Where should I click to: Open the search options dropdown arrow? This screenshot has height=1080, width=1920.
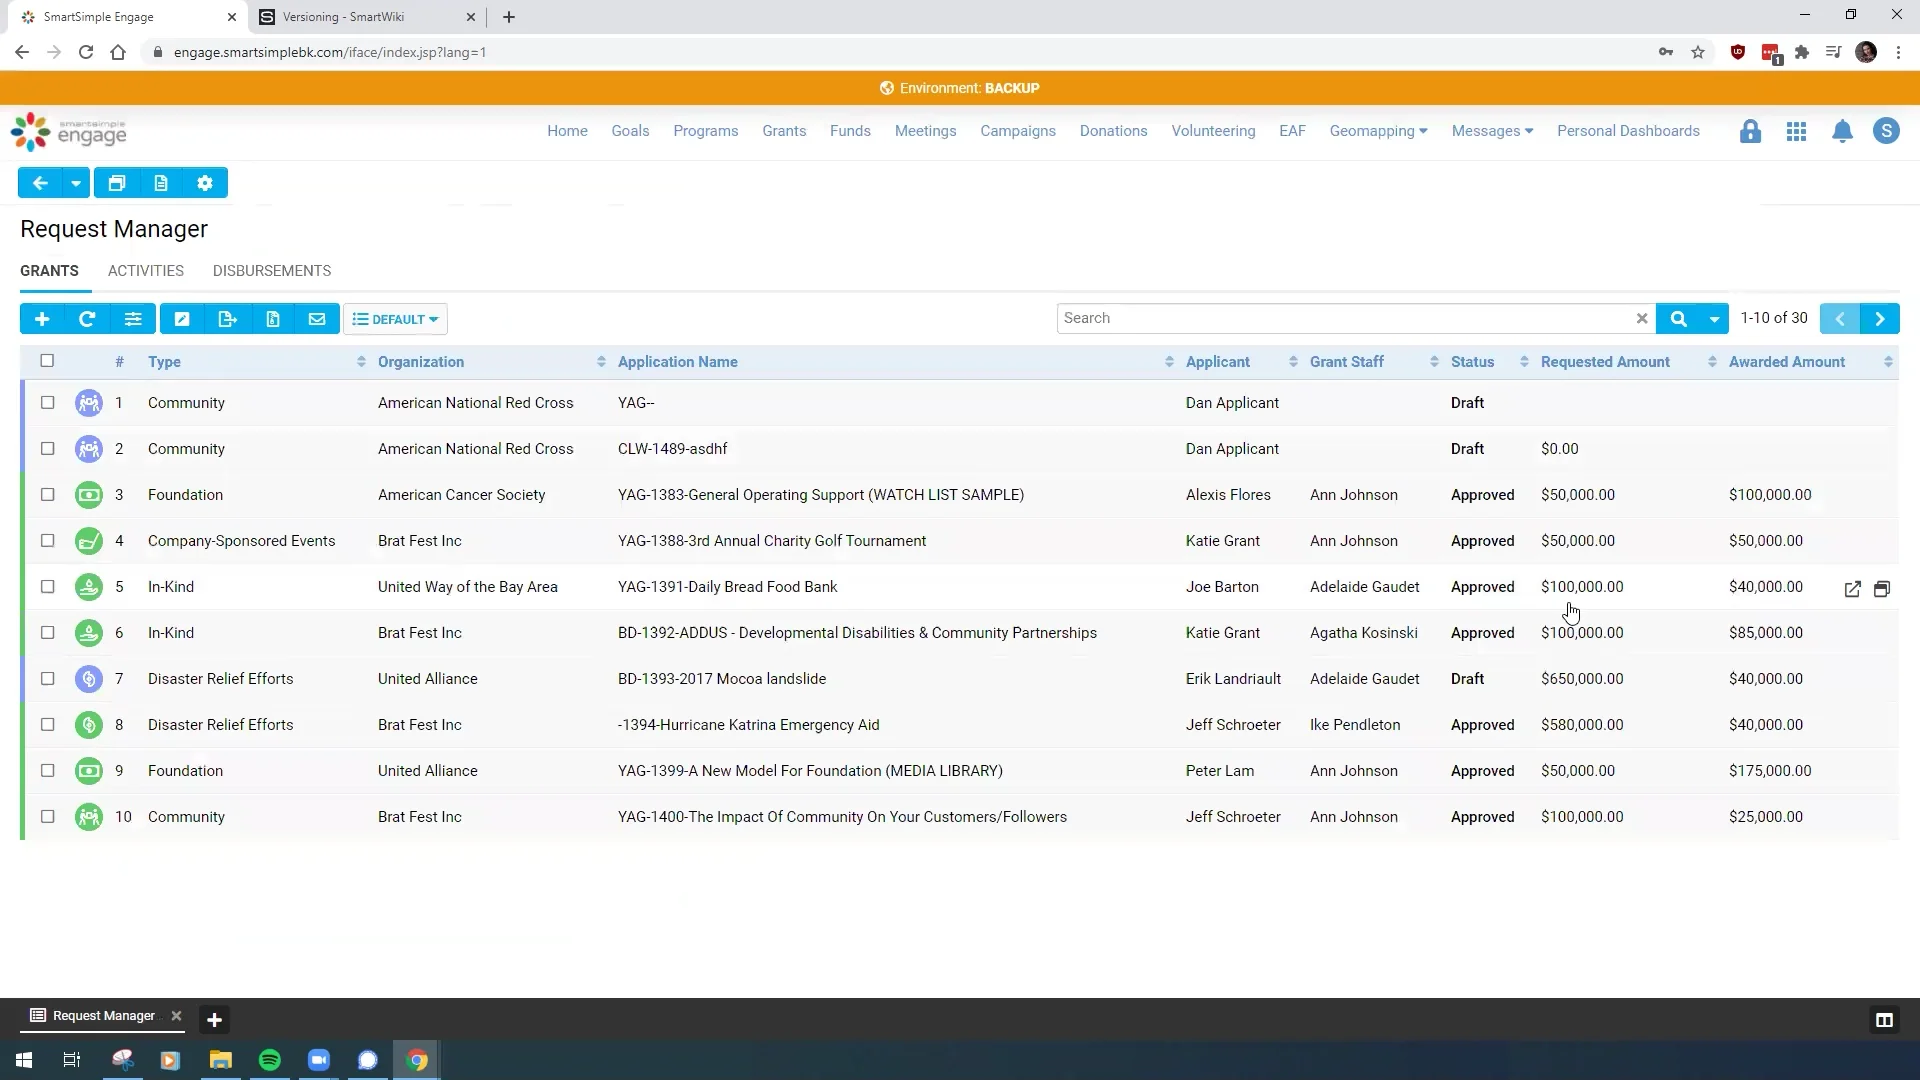pos(1716,318)
